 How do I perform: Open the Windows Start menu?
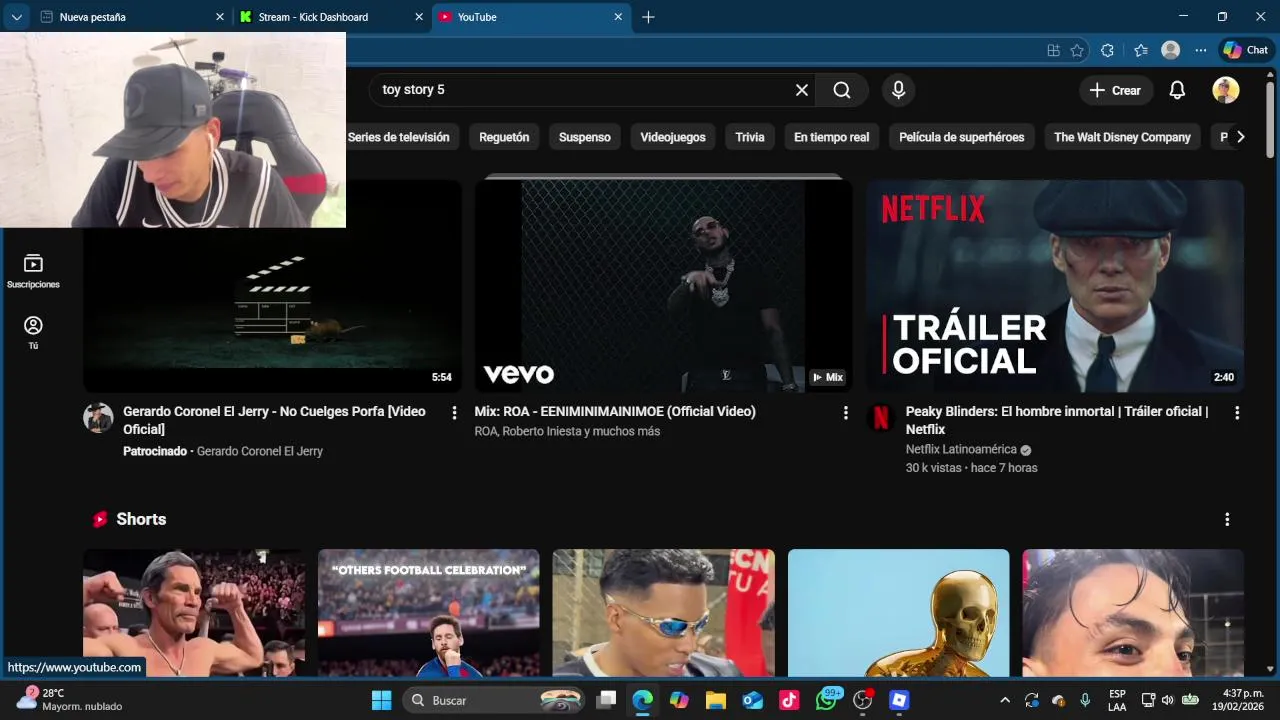click(x=382, y=700)
